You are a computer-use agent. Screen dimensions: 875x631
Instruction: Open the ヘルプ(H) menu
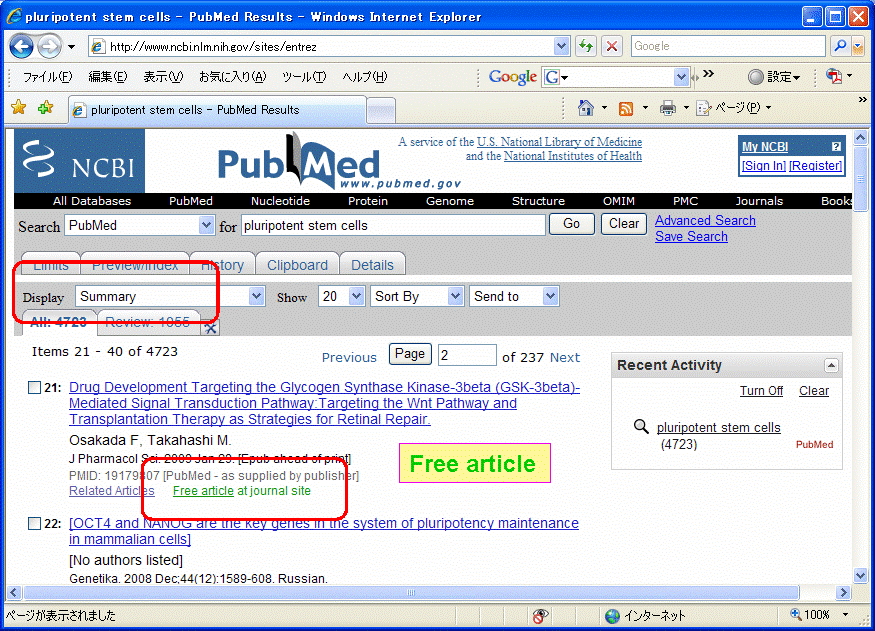tap(364, 77)
